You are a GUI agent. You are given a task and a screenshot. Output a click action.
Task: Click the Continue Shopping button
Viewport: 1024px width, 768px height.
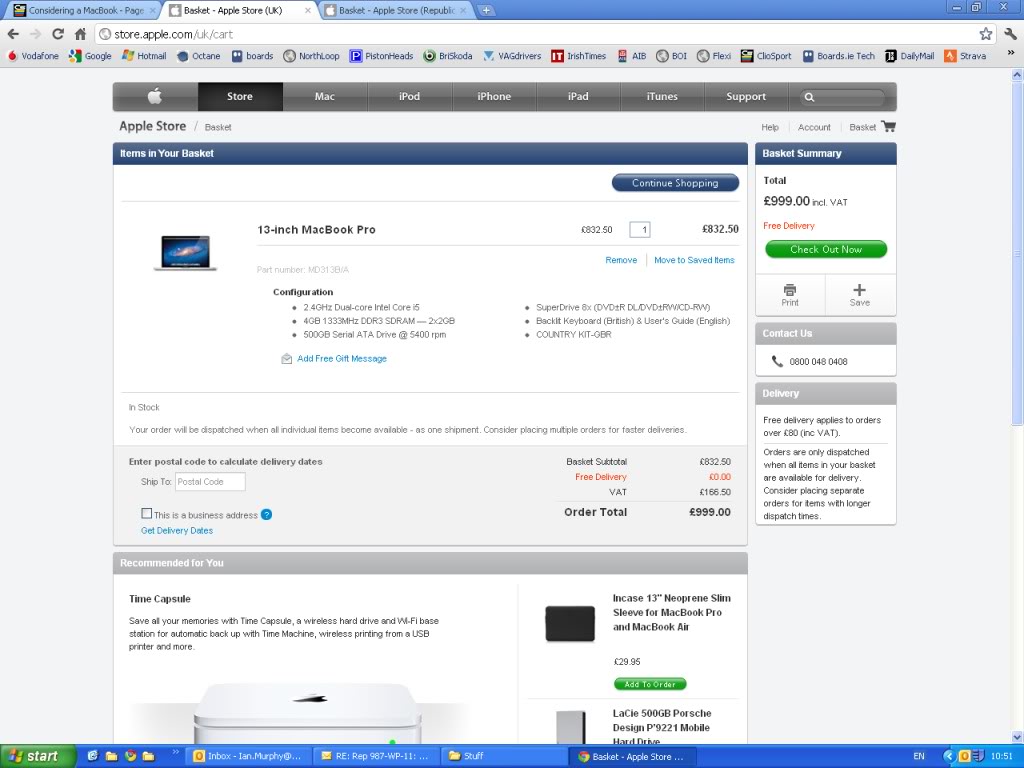675,183
